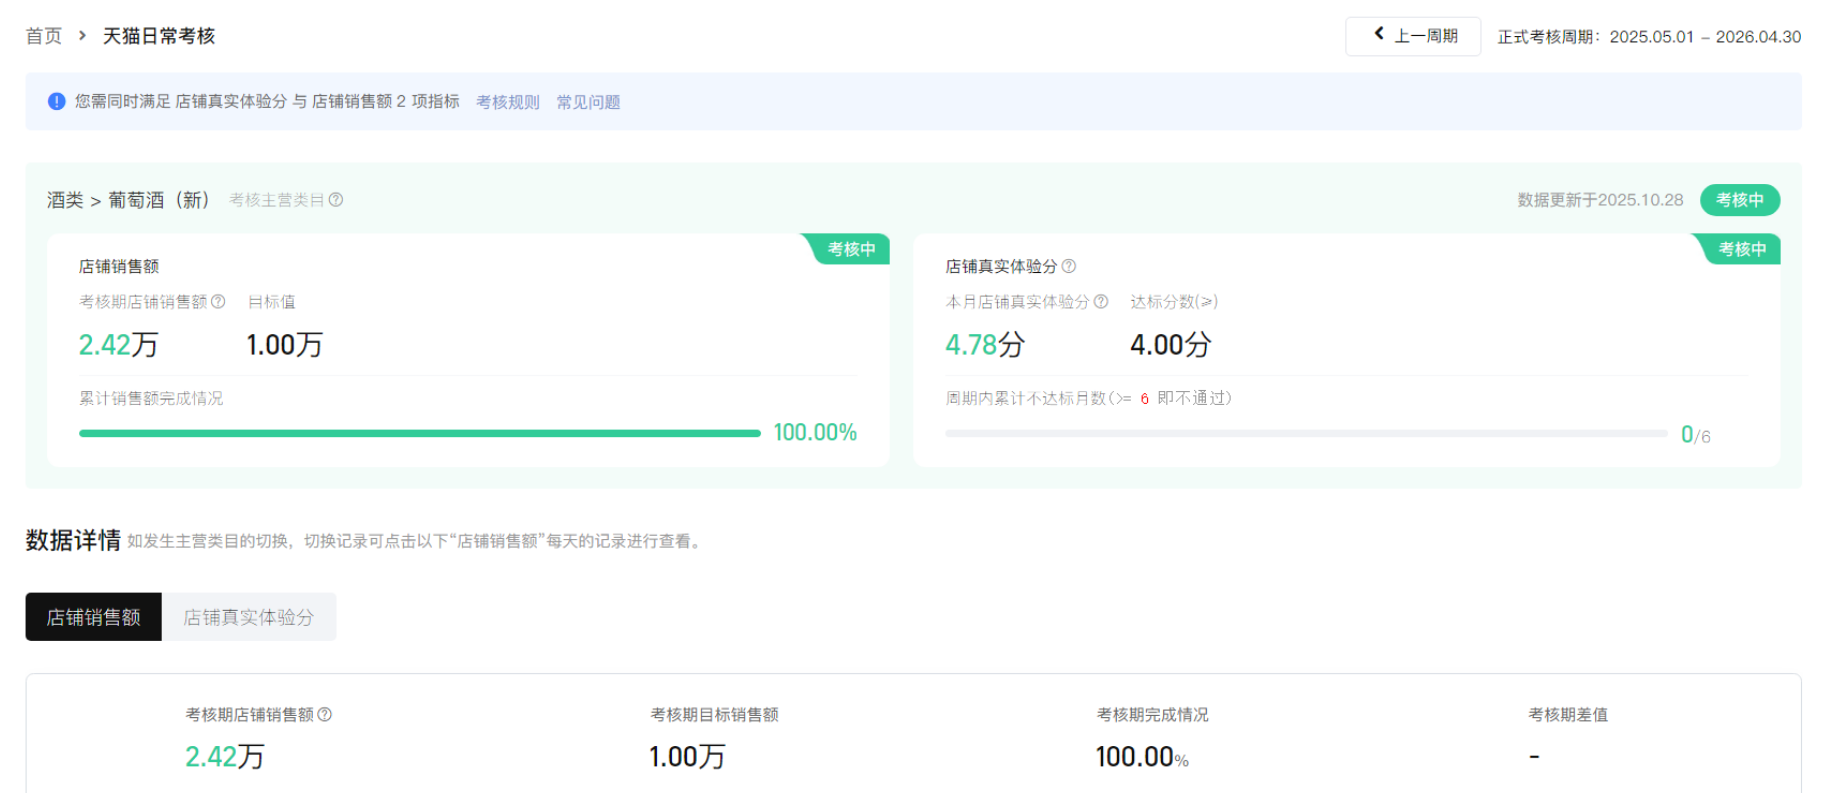This screenshot has width=1831, height=793.
Task: Go to previous period with 上一周期
Action: click(x=1412, y=36)
